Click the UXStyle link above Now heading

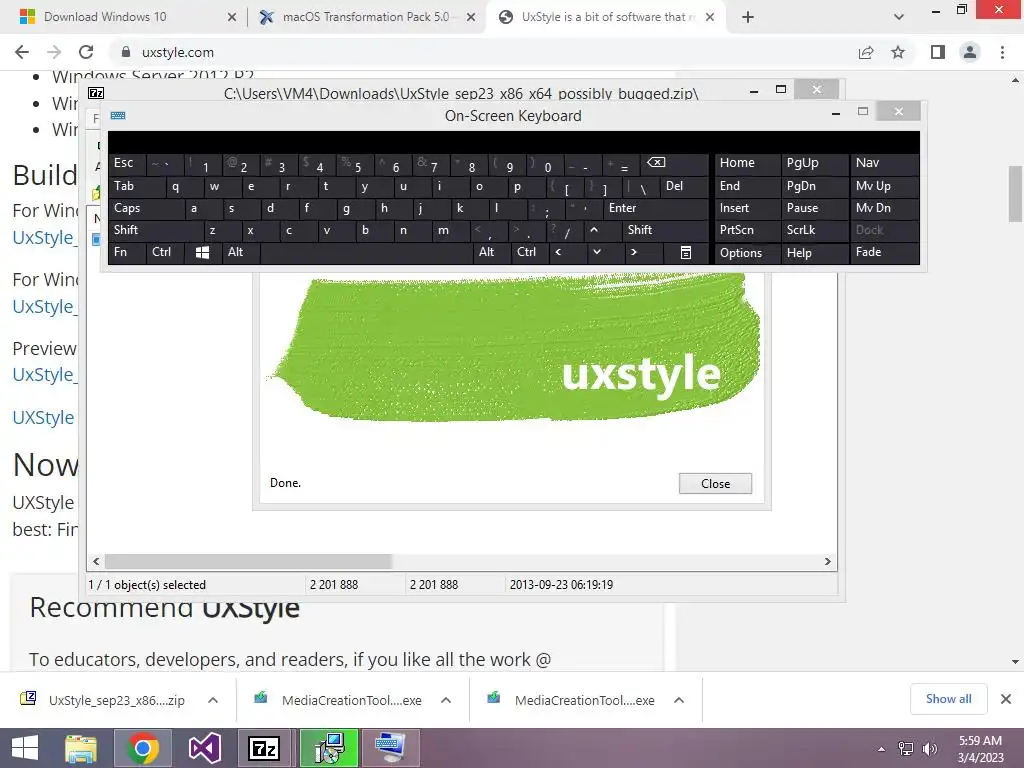(43, 418)
